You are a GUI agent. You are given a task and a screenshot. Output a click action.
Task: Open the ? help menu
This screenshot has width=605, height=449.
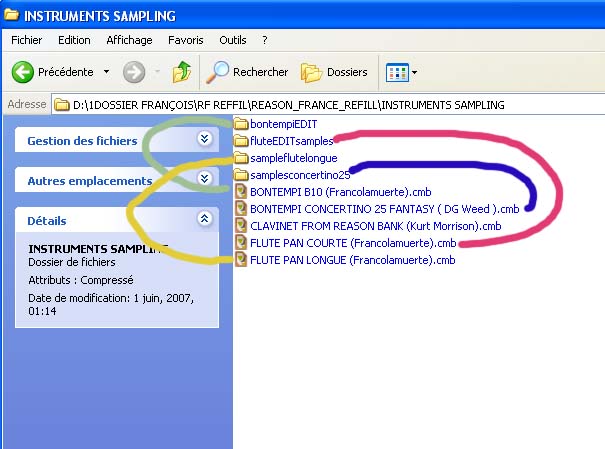265,40
